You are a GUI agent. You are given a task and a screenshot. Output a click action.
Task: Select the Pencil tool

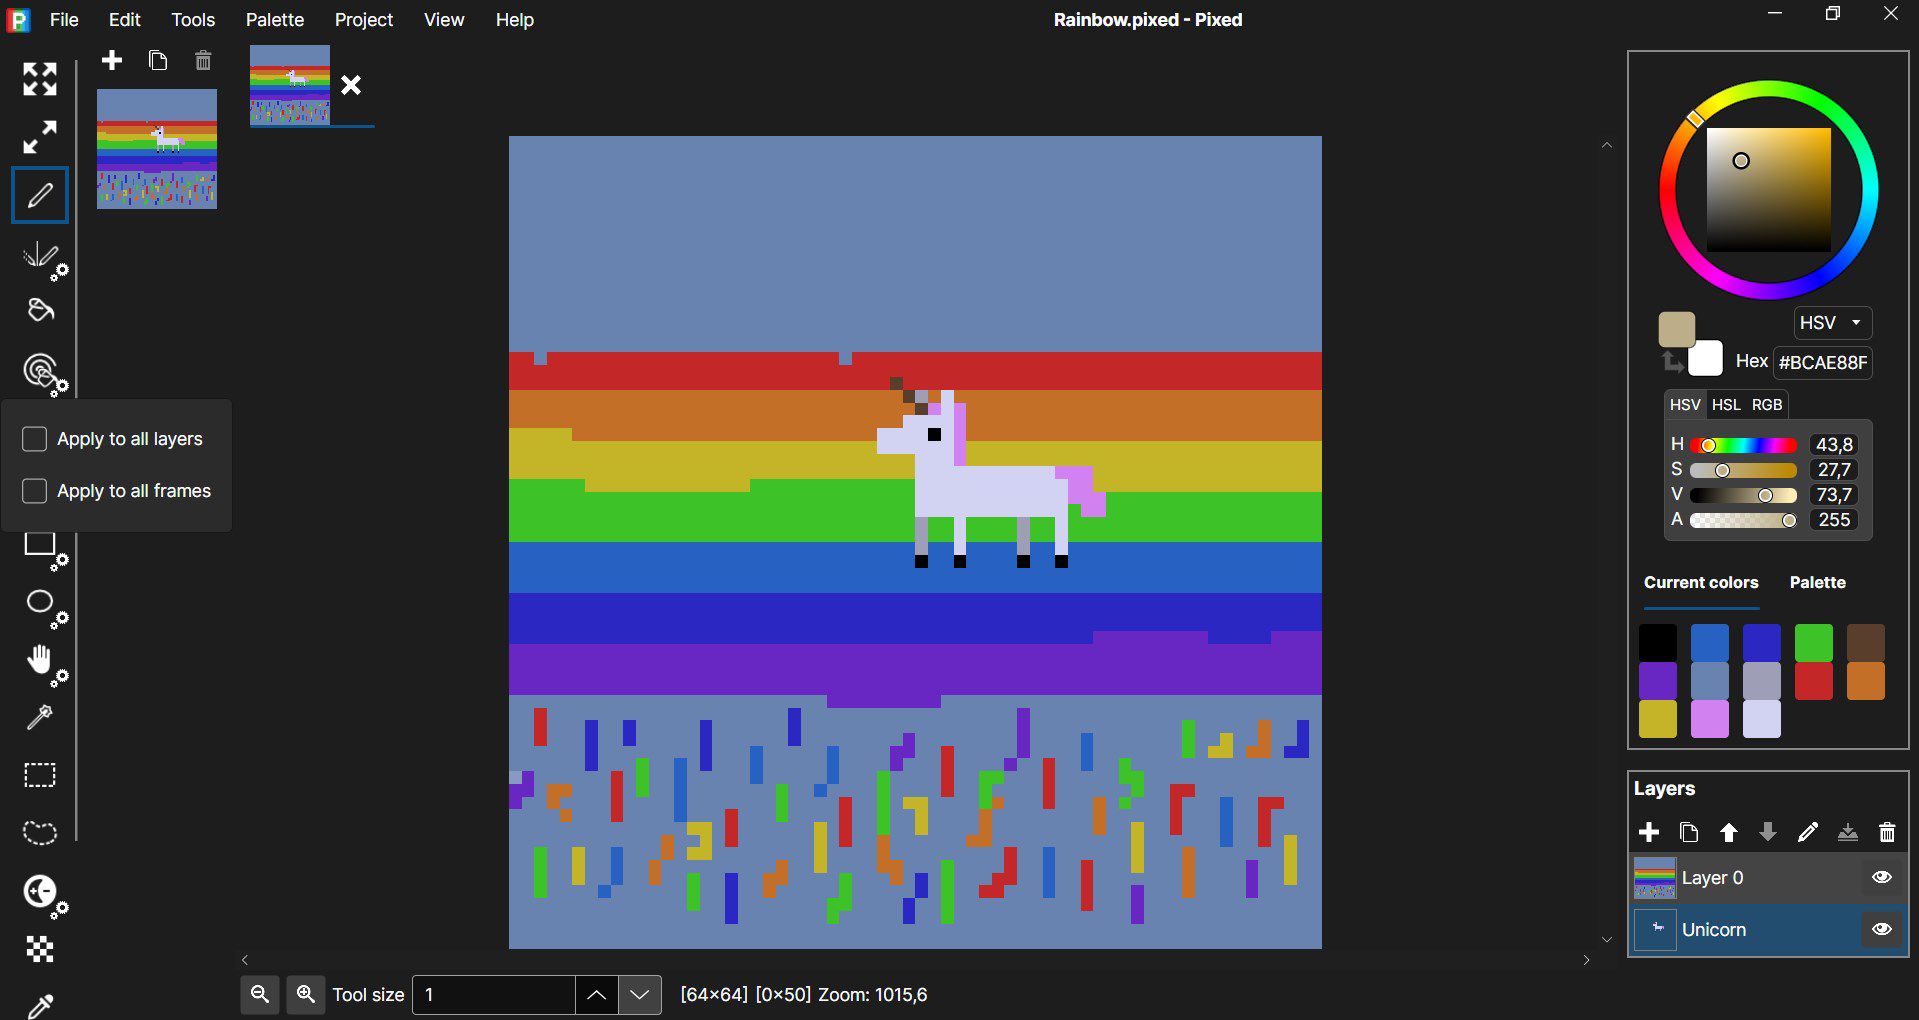[40, 195]
